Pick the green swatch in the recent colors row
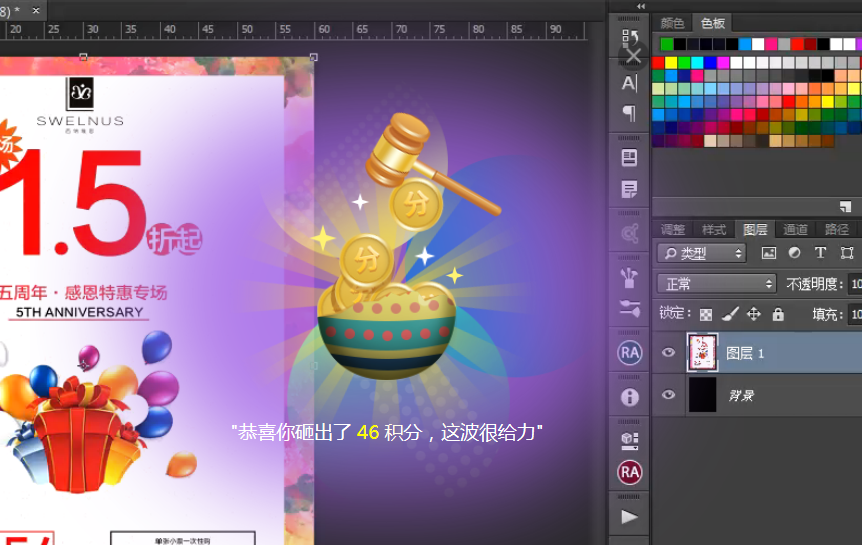The width and height of the screenshot is (862, 545). [x=667, y=44]
